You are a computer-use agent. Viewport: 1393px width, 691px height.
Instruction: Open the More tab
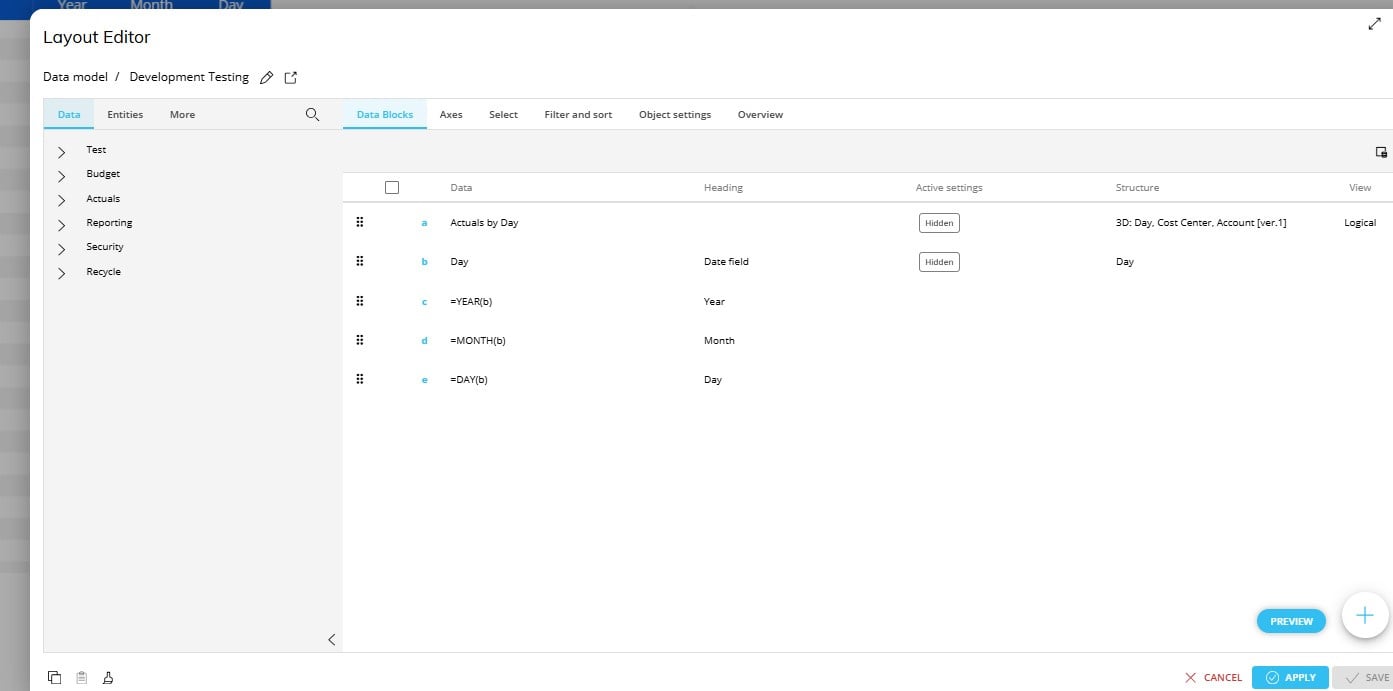click(x=182, y=115)
